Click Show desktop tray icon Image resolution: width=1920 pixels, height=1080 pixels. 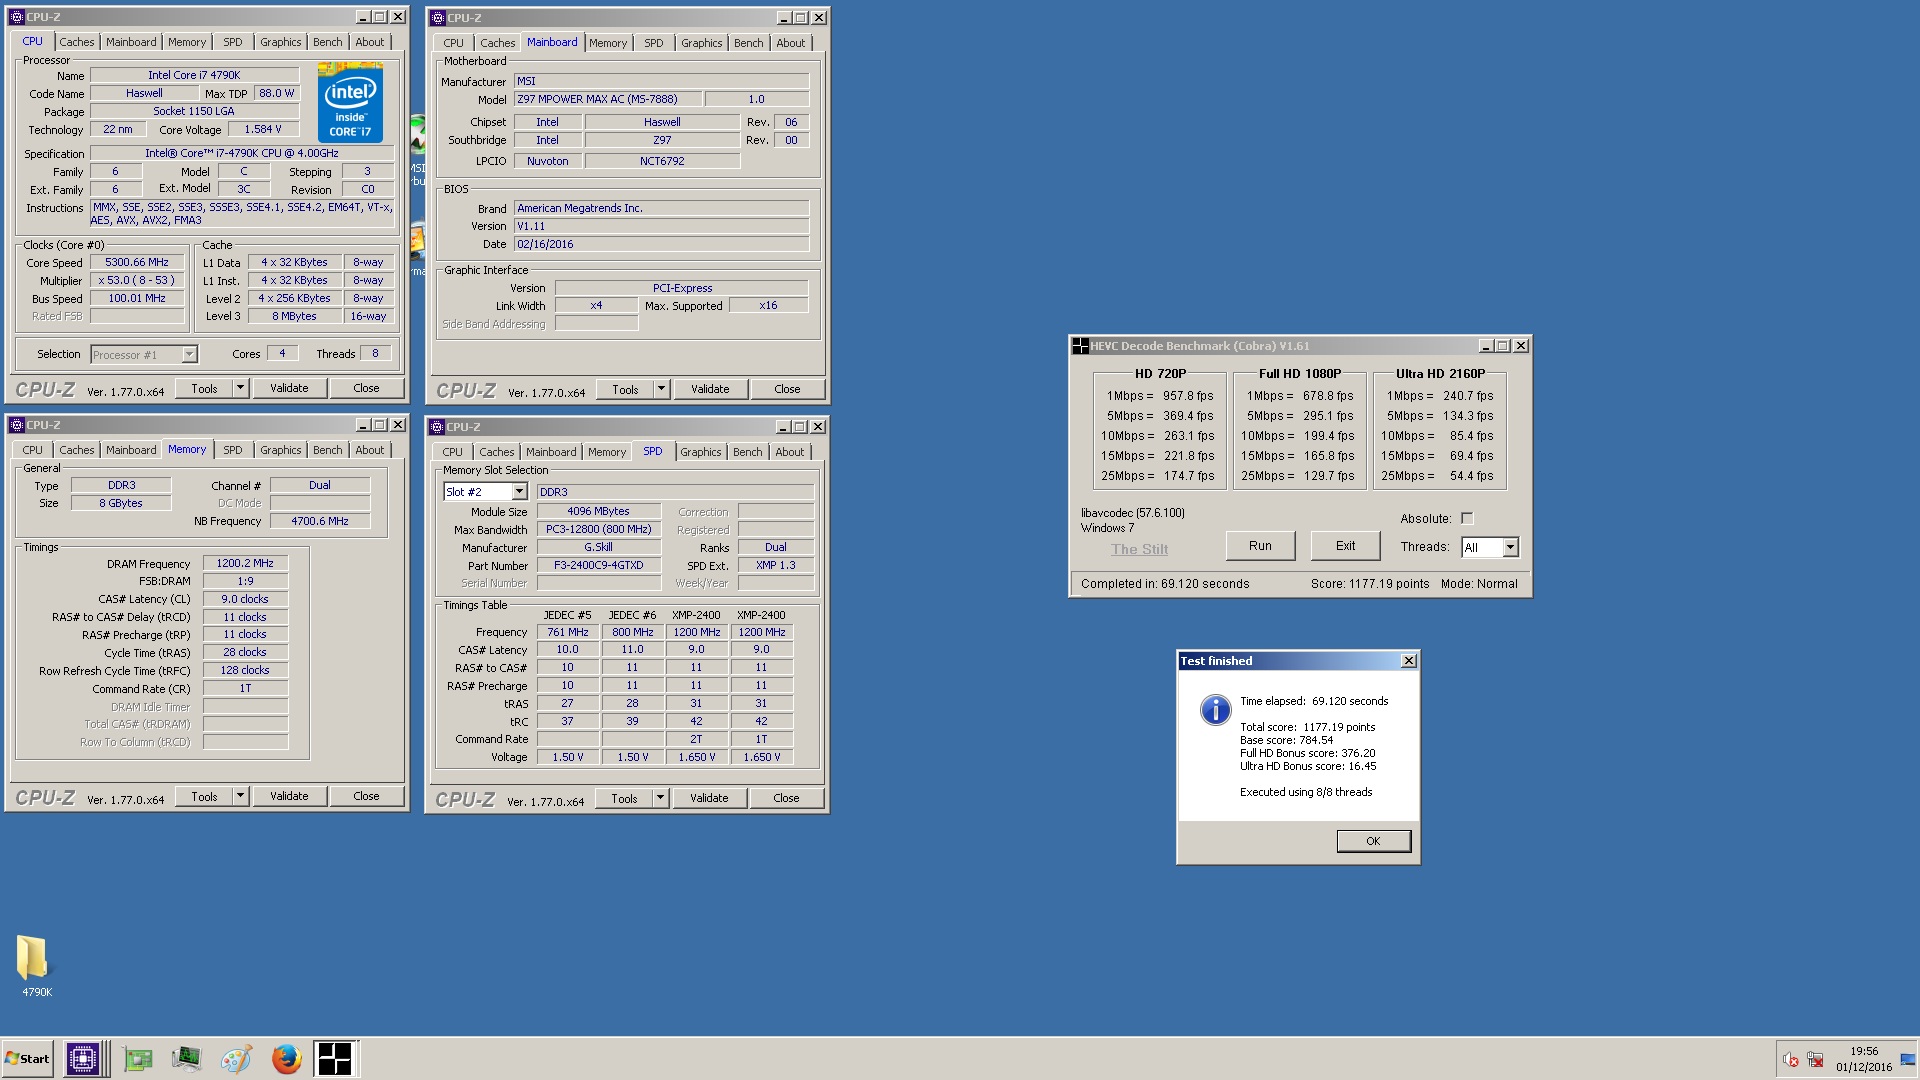click(x=1908, y=1059)
